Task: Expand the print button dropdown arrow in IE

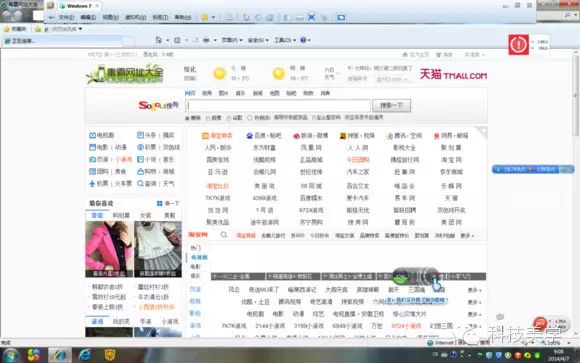Action: point(215,40)
